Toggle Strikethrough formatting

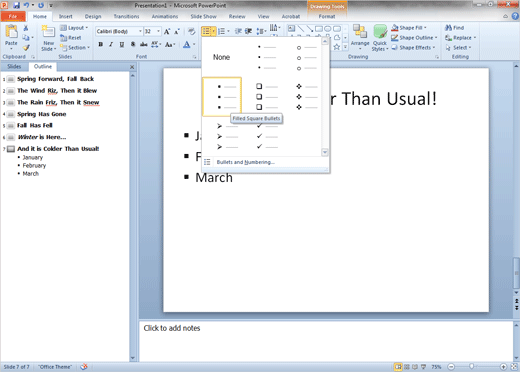point(143,44)
